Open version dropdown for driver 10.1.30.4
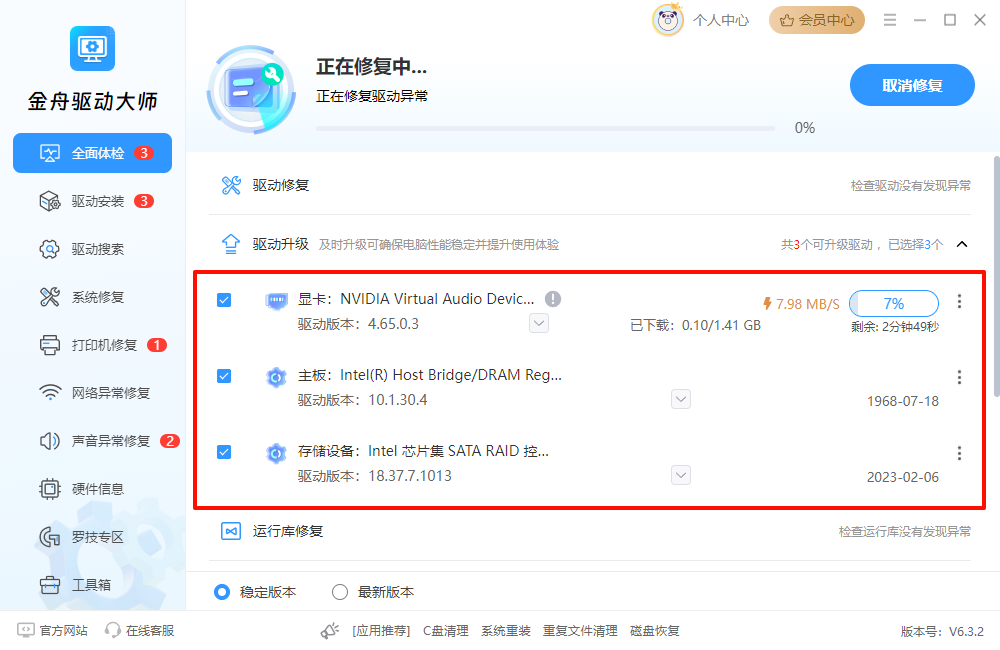1000x650 pixels. click(681, 399)
